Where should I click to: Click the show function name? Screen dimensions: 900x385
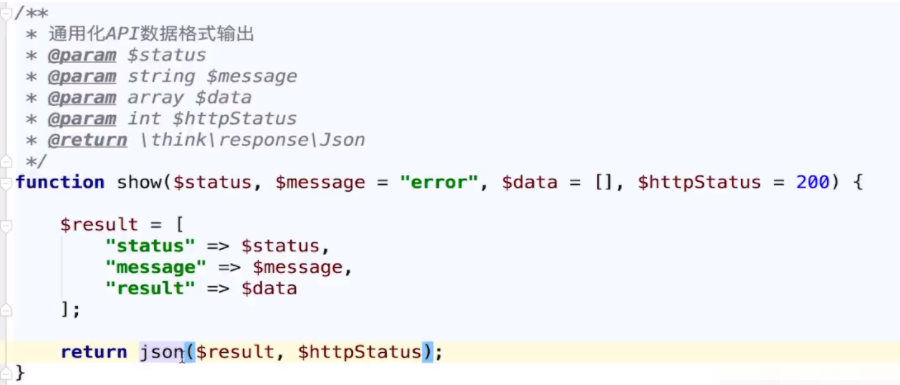139,183
